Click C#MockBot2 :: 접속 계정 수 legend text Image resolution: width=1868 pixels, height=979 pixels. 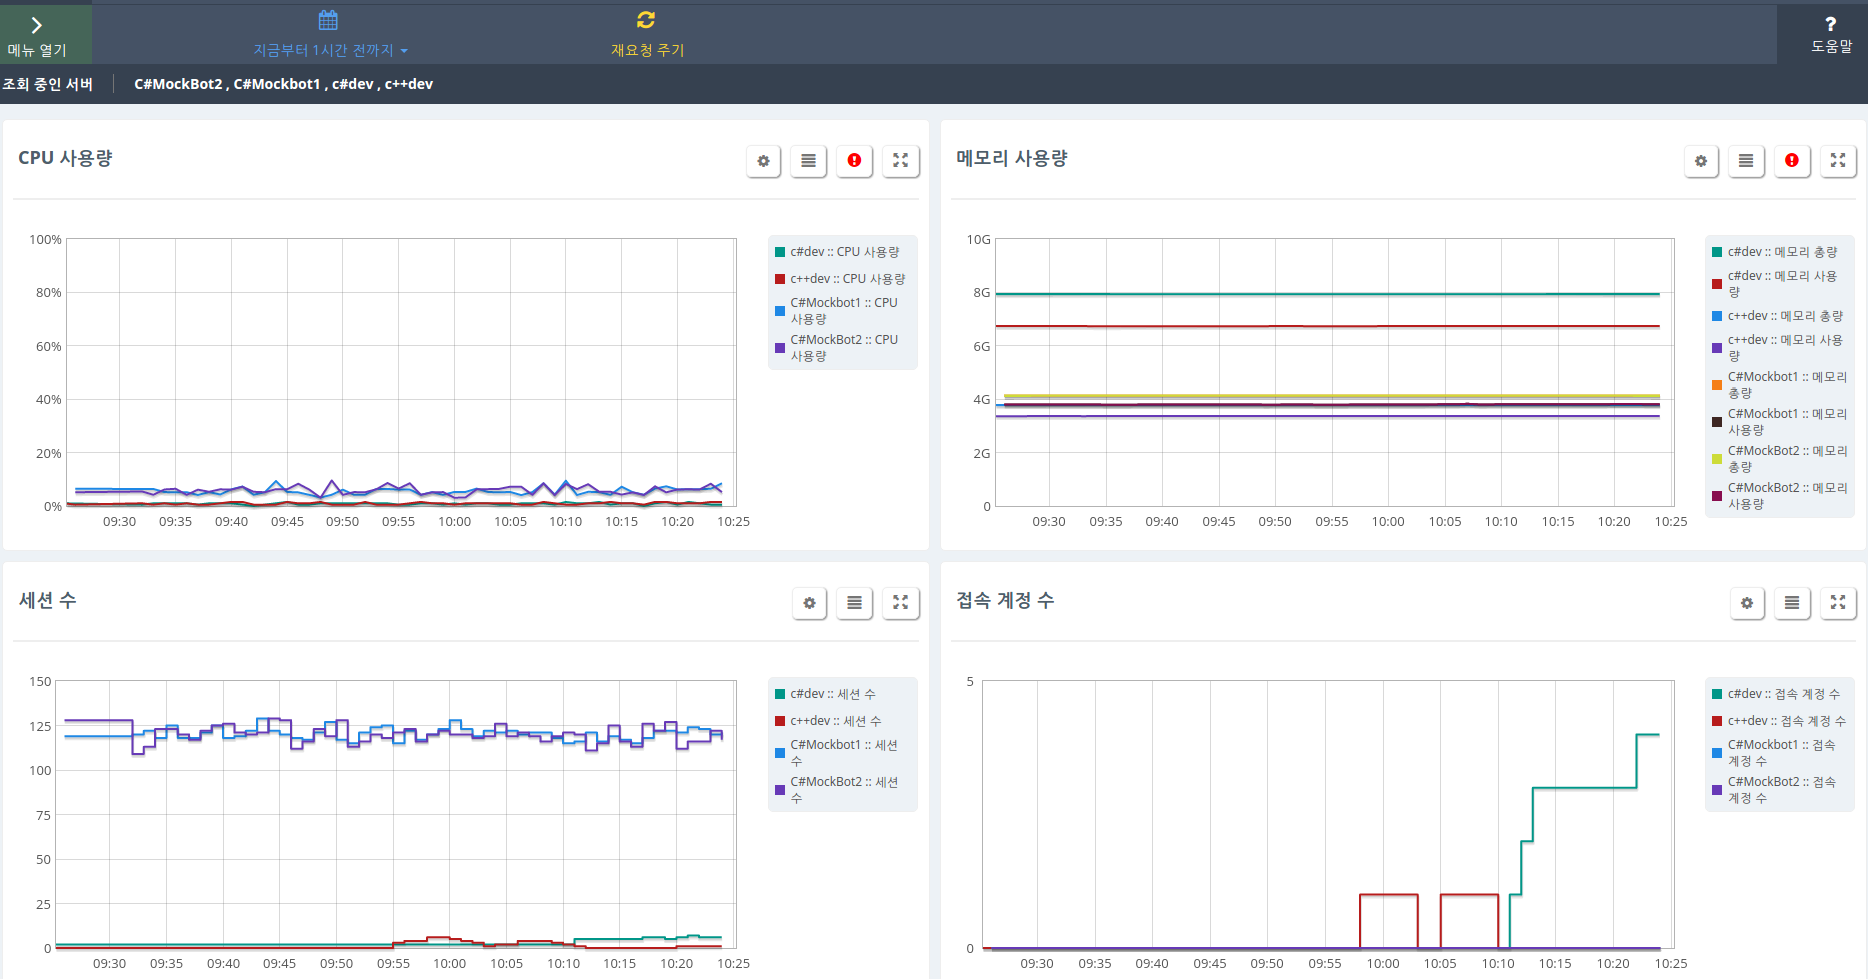1782,789
